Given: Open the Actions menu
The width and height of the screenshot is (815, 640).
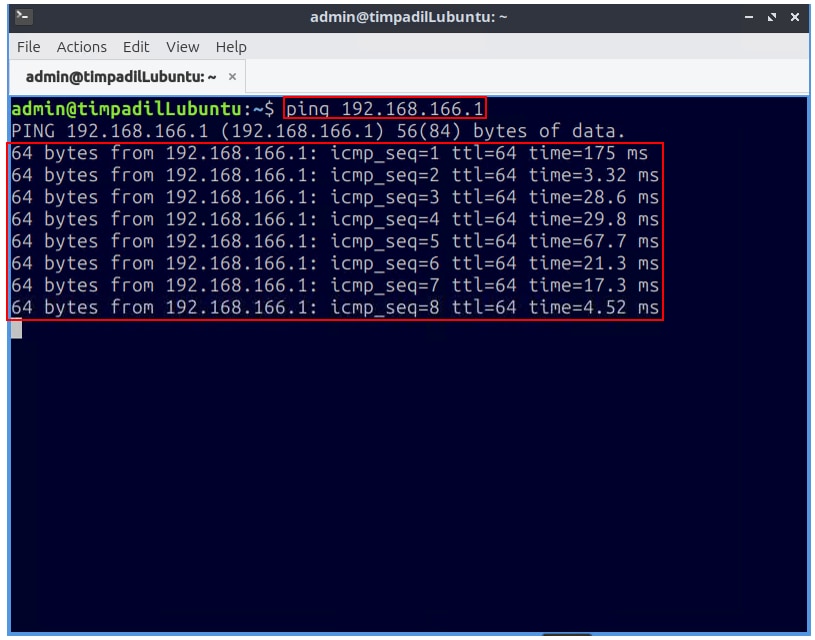Looking at the screenshot, I should point(82,47).
